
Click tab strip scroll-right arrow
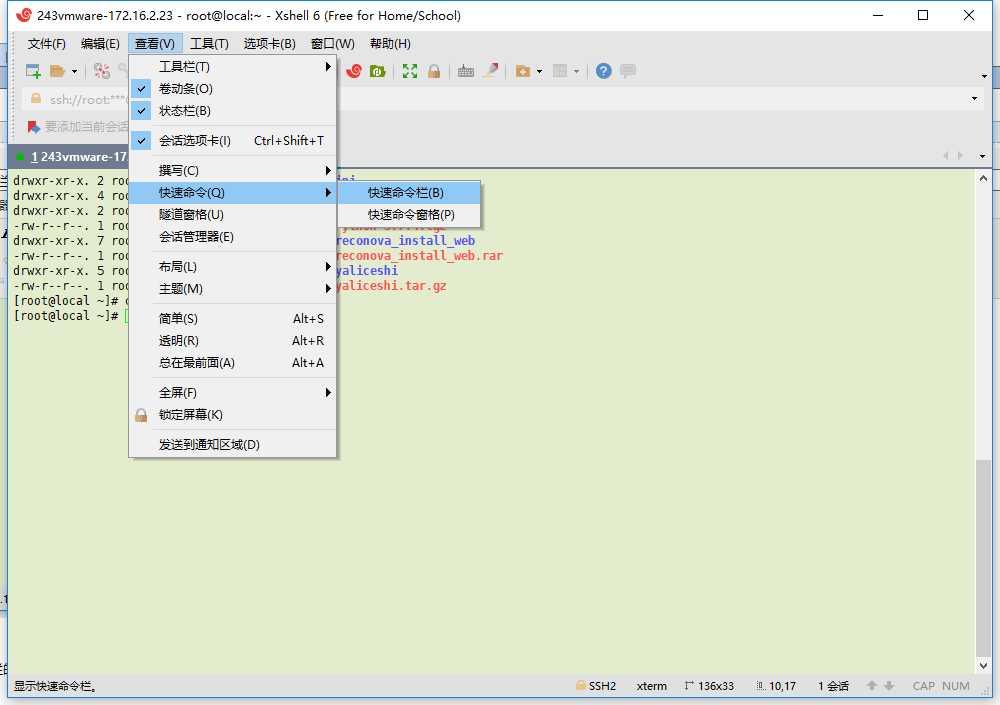tap(960, 156)
